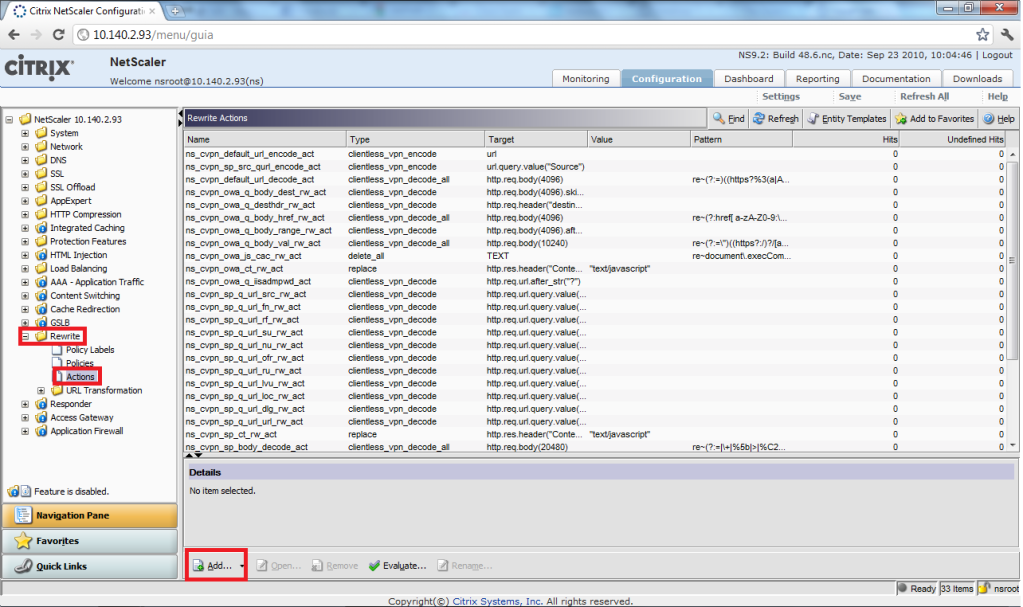The width and height of the screenshot is (1023, 607).
Task: Click the Evaluate checkmark icon
Action: pos(374,566)
